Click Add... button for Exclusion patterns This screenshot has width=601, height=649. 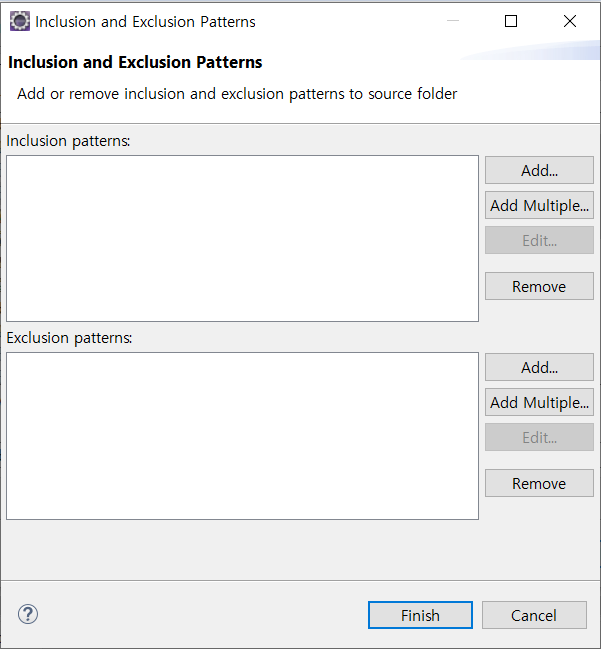click(x=539, y=367)
